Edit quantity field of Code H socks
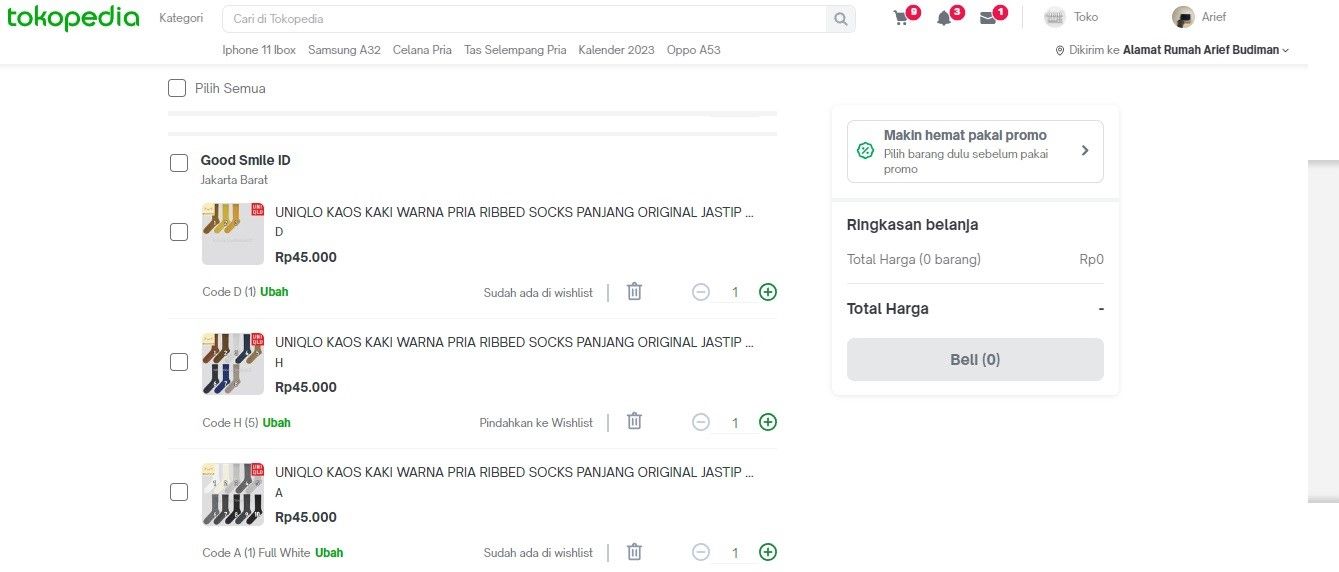This screenshot has width=1339, height=572. 735,423
